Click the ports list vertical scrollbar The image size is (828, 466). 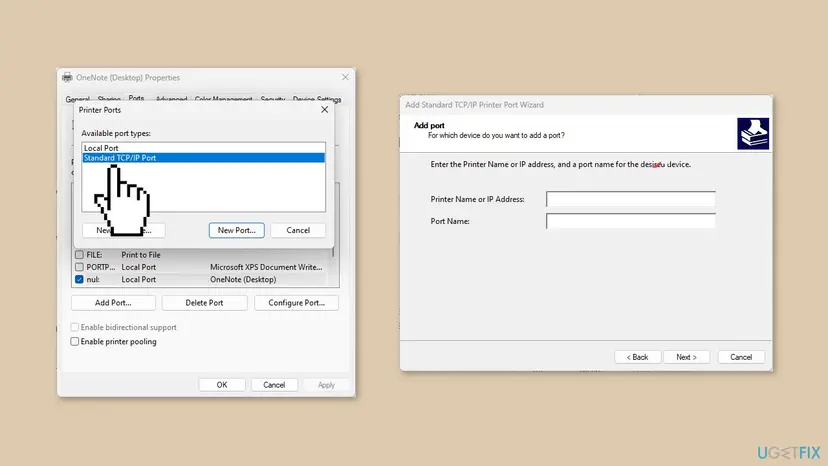click(x=333, y=253)
